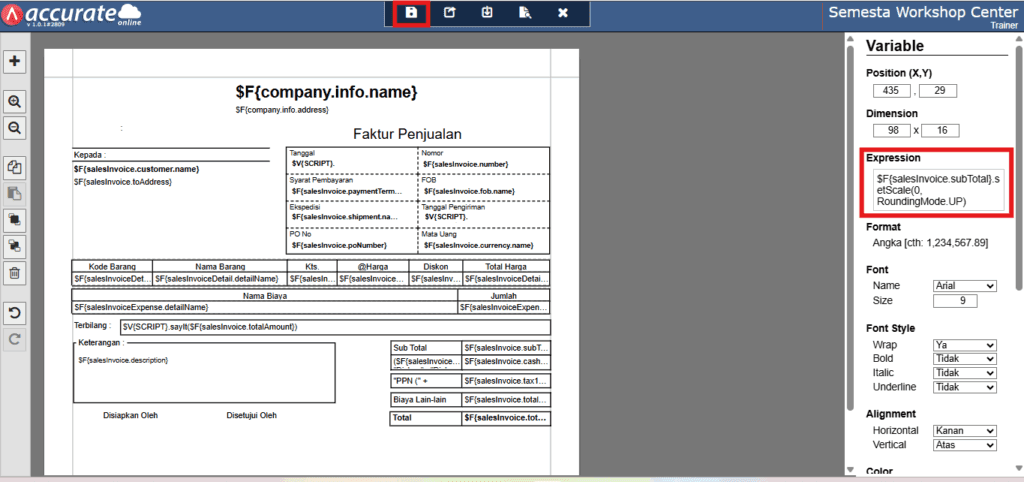Close the designer with the X icon
Screen dimensions: 1024x482
(x=563, y=13)
